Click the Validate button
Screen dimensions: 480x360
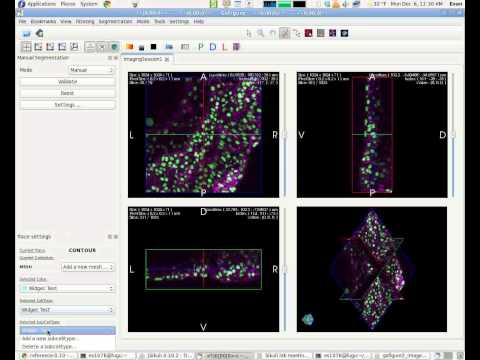point(68,82)
